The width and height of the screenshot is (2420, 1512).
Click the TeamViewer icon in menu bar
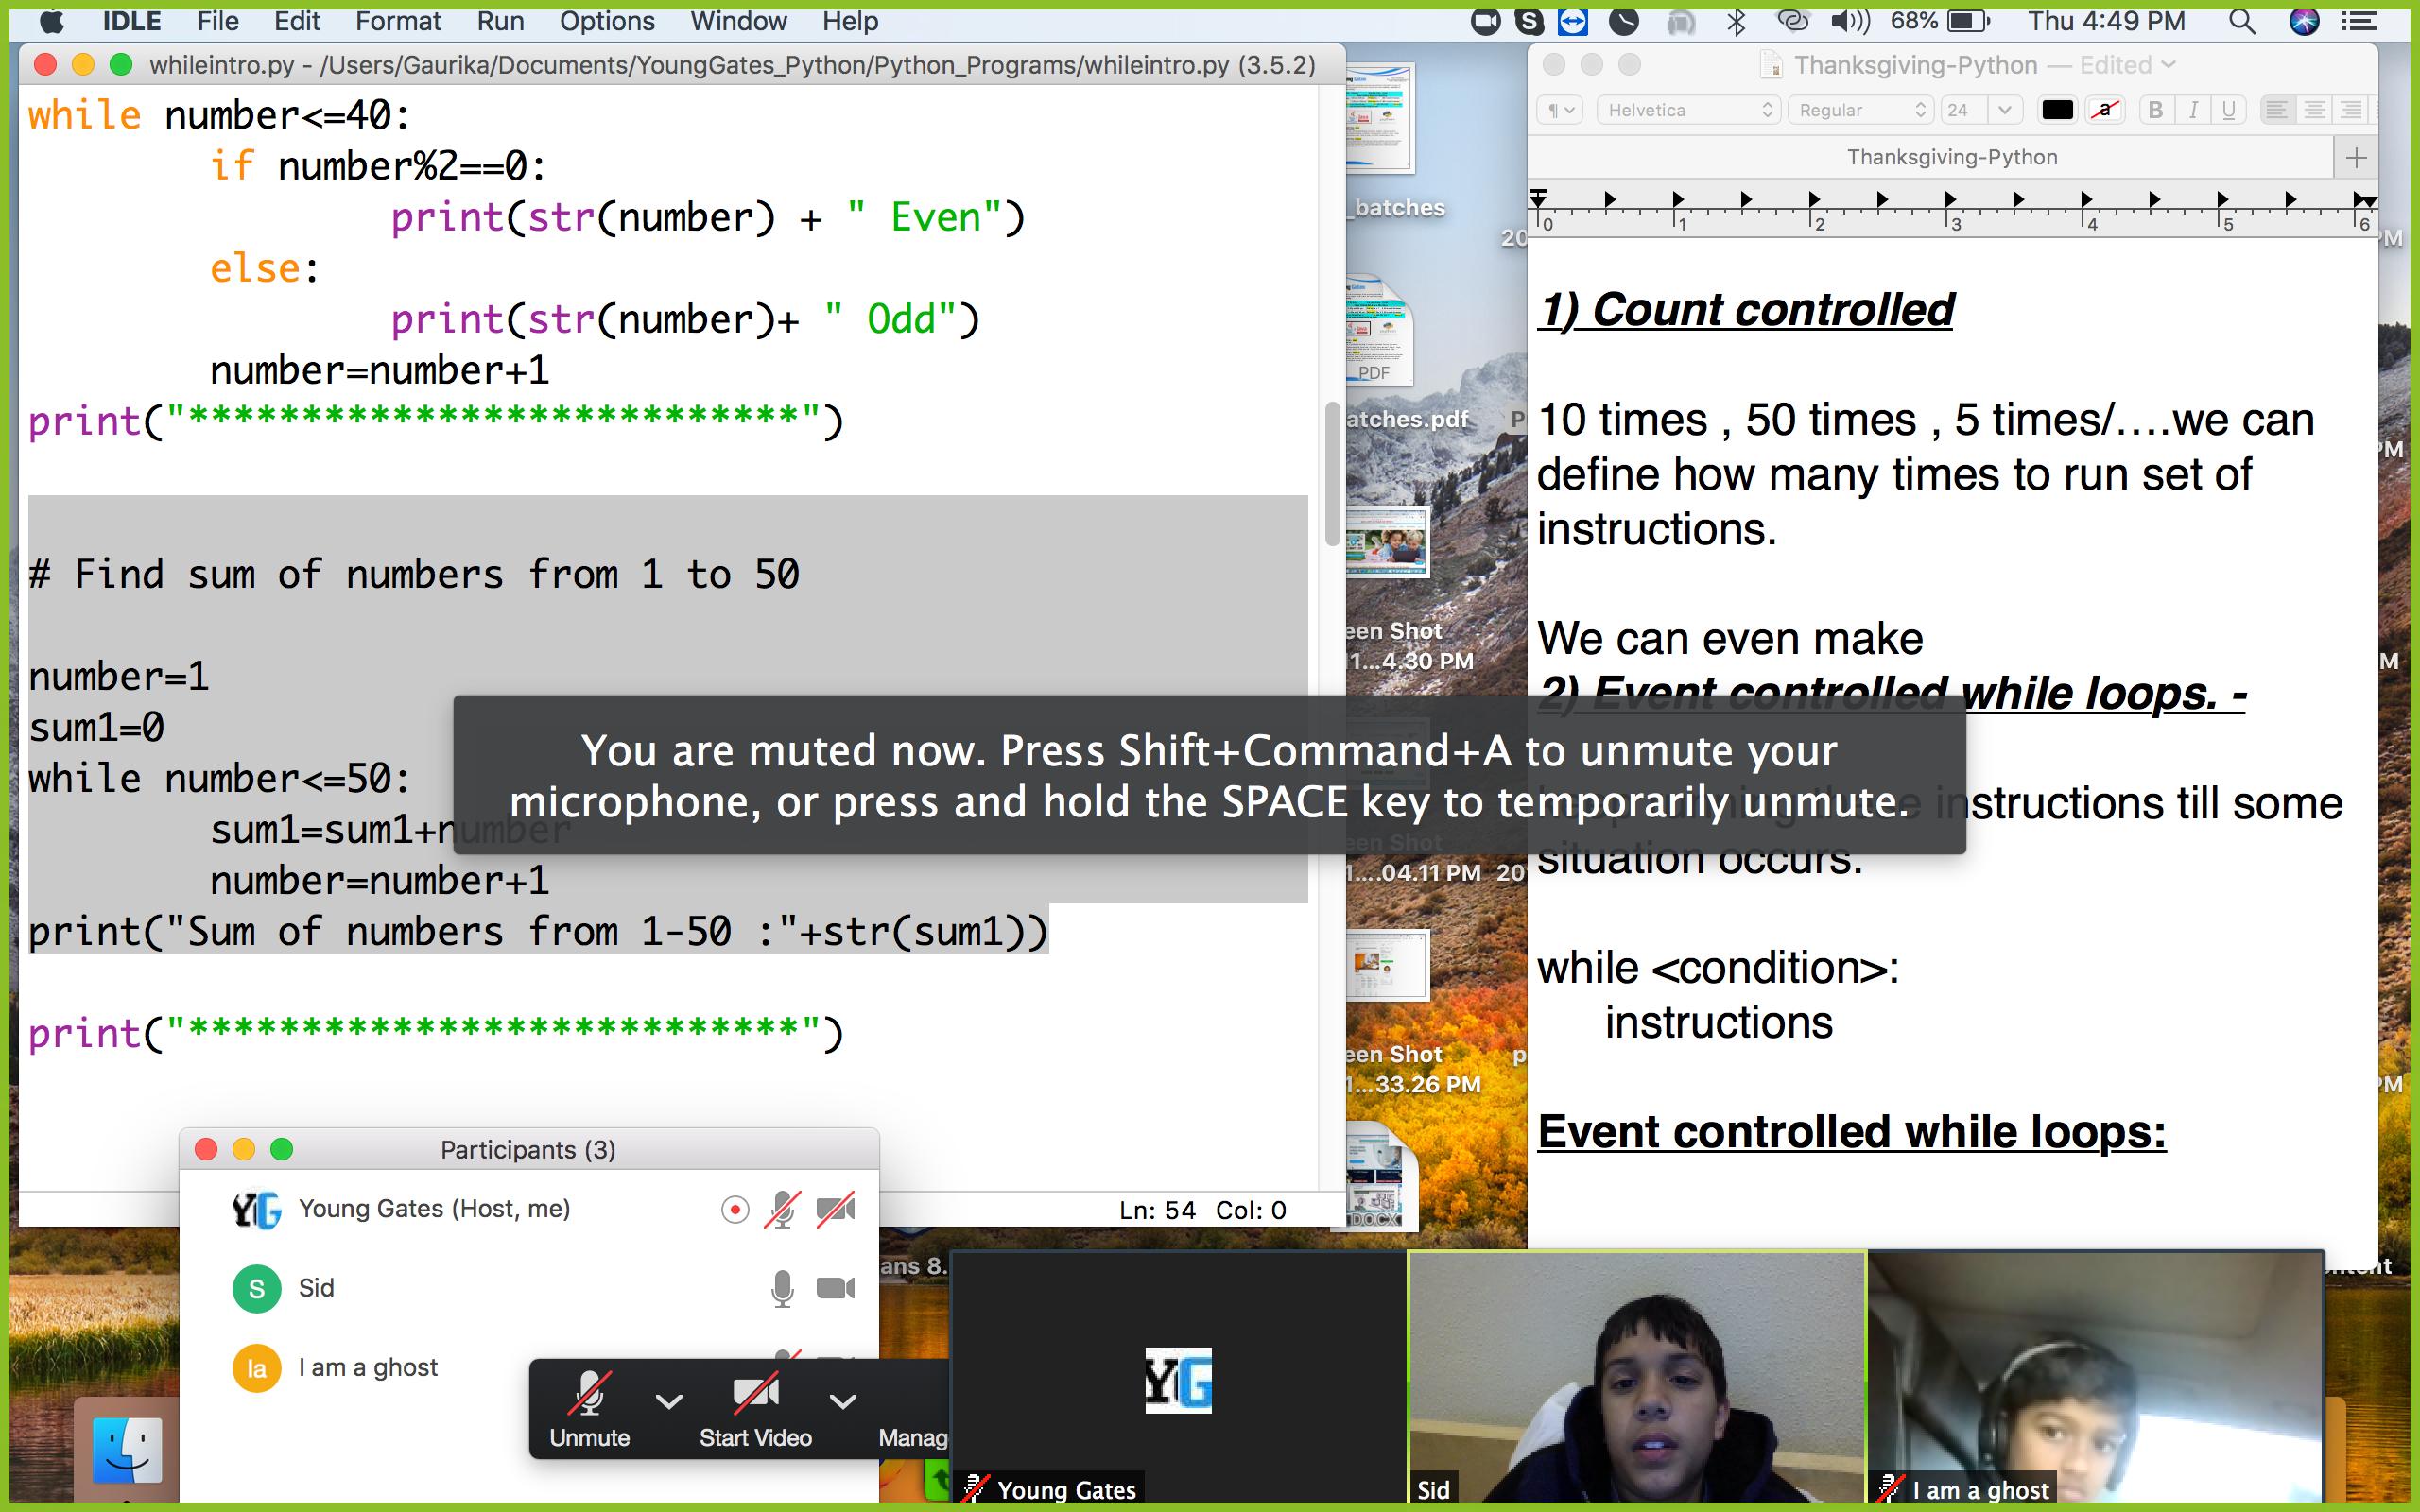pyautogui.click(x=1573, y=21)
